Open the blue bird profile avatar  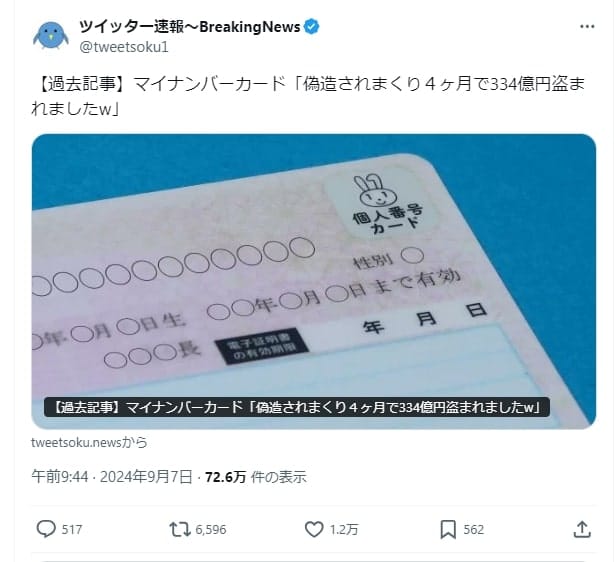[x=51, y=36]
